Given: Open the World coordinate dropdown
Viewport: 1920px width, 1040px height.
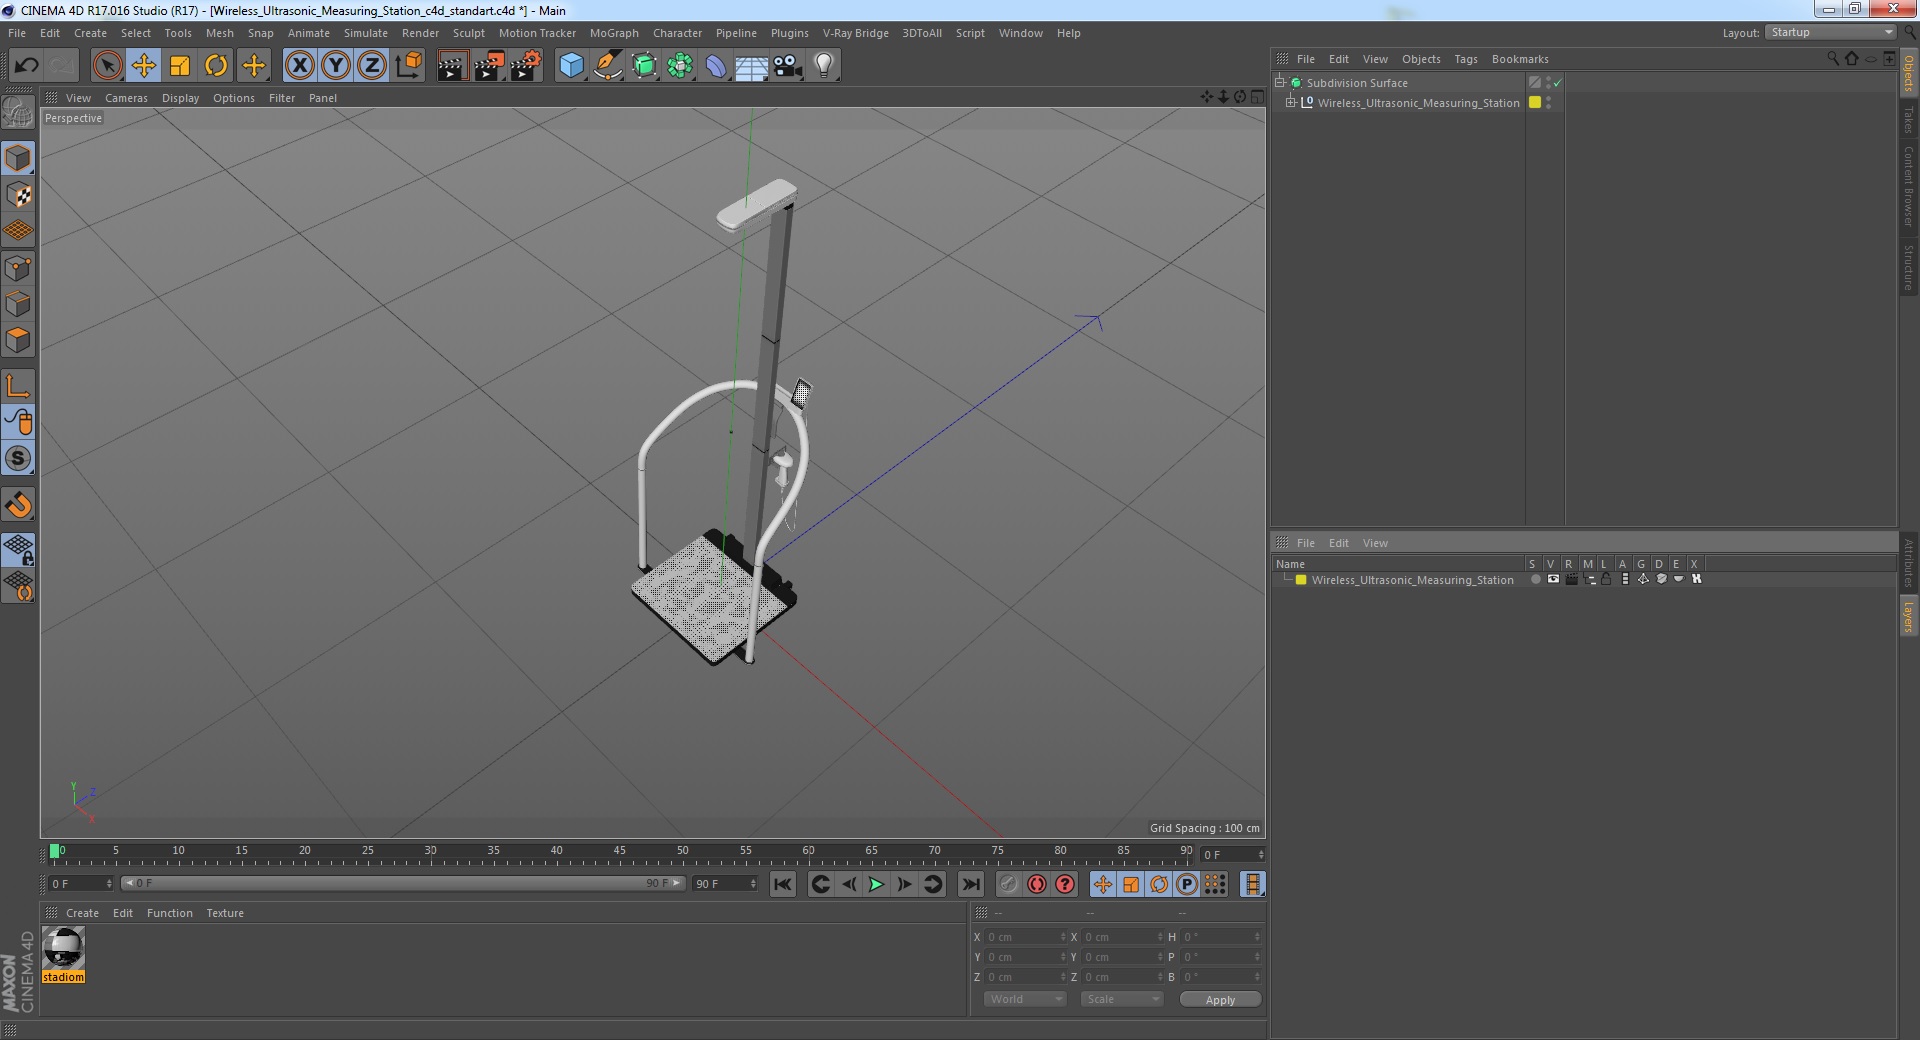Looking at the screenshot, I should [1025, 999].
